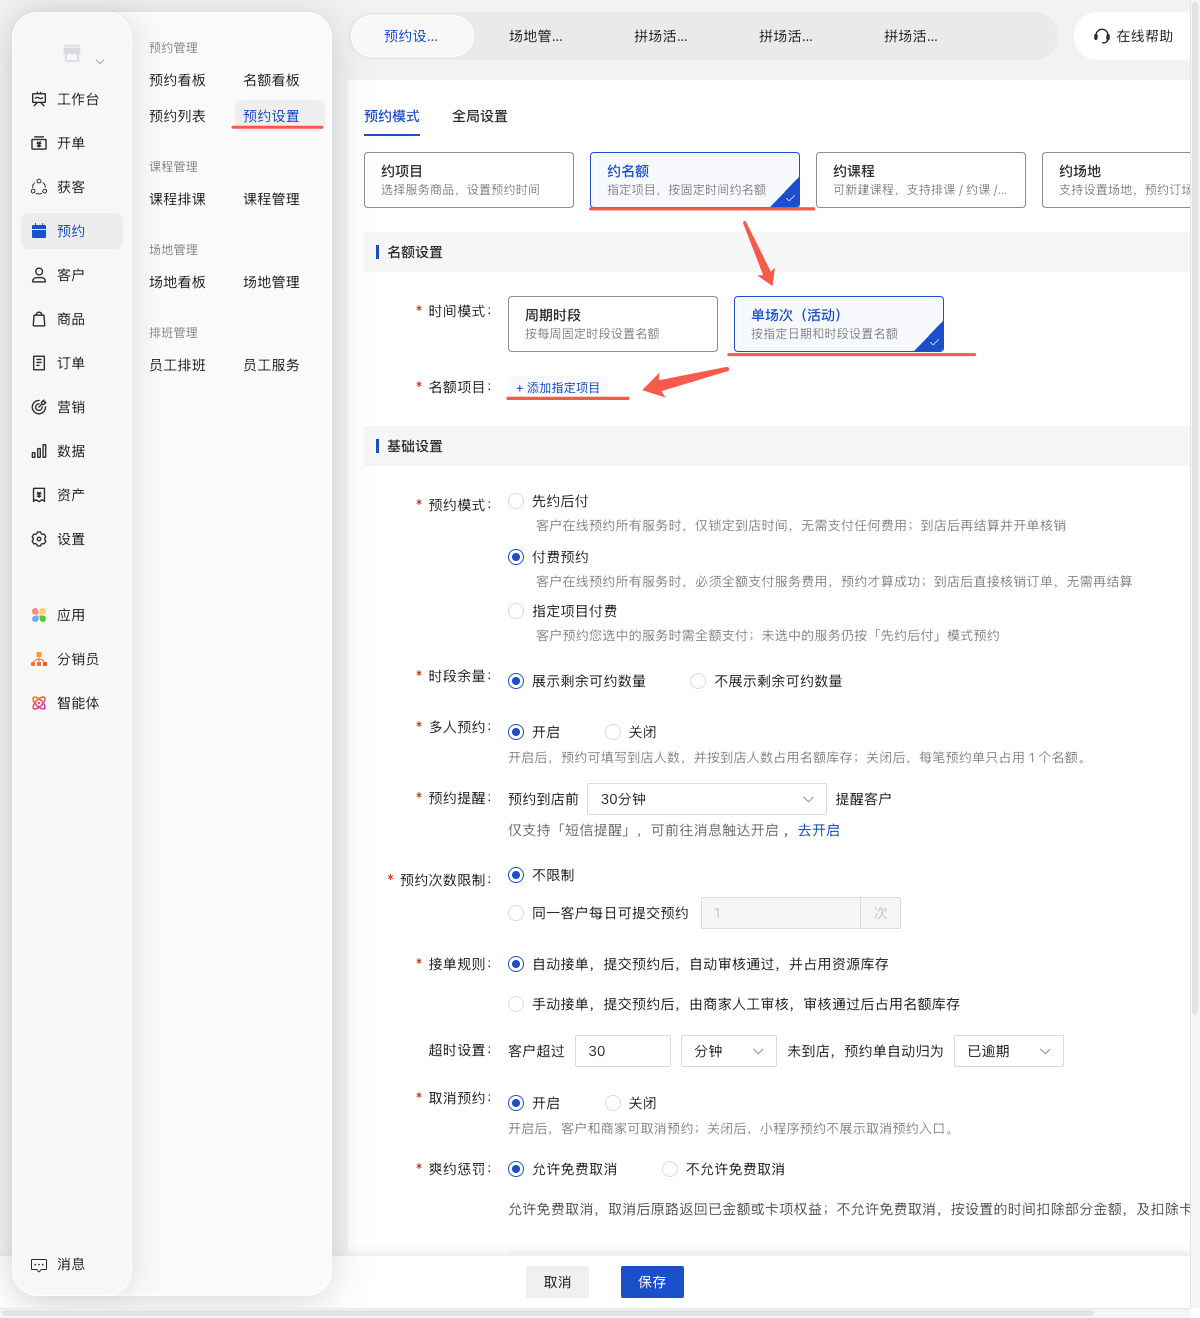Viewport: 1200px width, 1318px height.
Task: Click the 营销 marketing target icon
Action: tap(39, 407)
